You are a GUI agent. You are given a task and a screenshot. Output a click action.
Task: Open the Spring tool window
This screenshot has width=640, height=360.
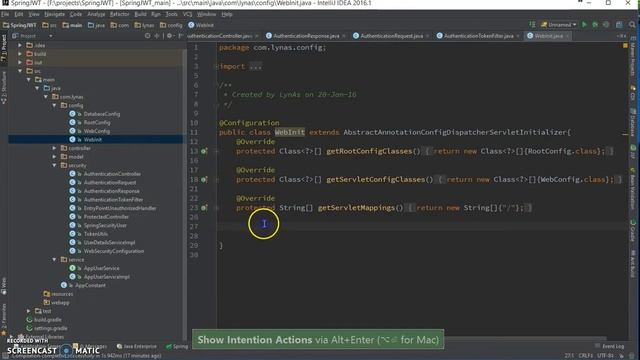pos(177,346)
